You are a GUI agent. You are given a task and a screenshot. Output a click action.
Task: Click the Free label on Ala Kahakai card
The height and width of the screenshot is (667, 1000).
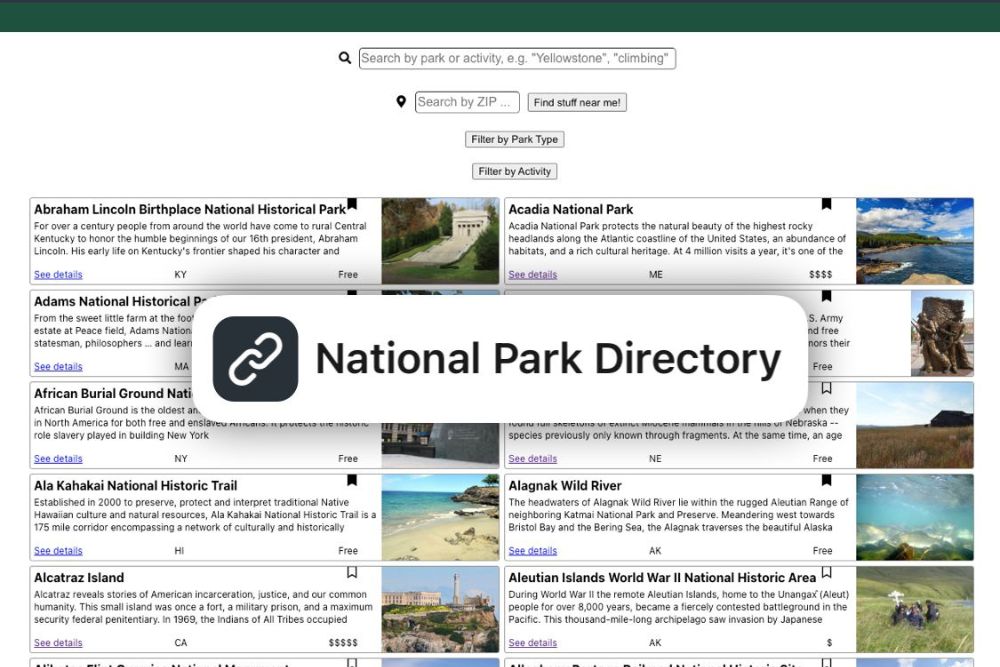point(348,550)
